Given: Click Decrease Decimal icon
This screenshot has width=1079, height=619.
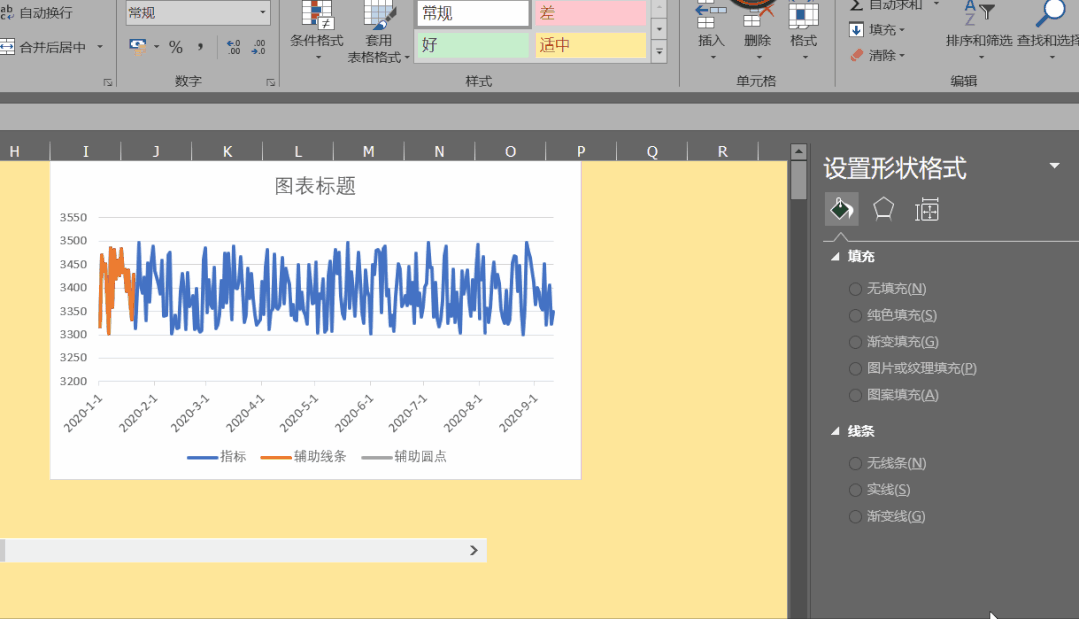Looking at the screenshot, I should point(259,47).
